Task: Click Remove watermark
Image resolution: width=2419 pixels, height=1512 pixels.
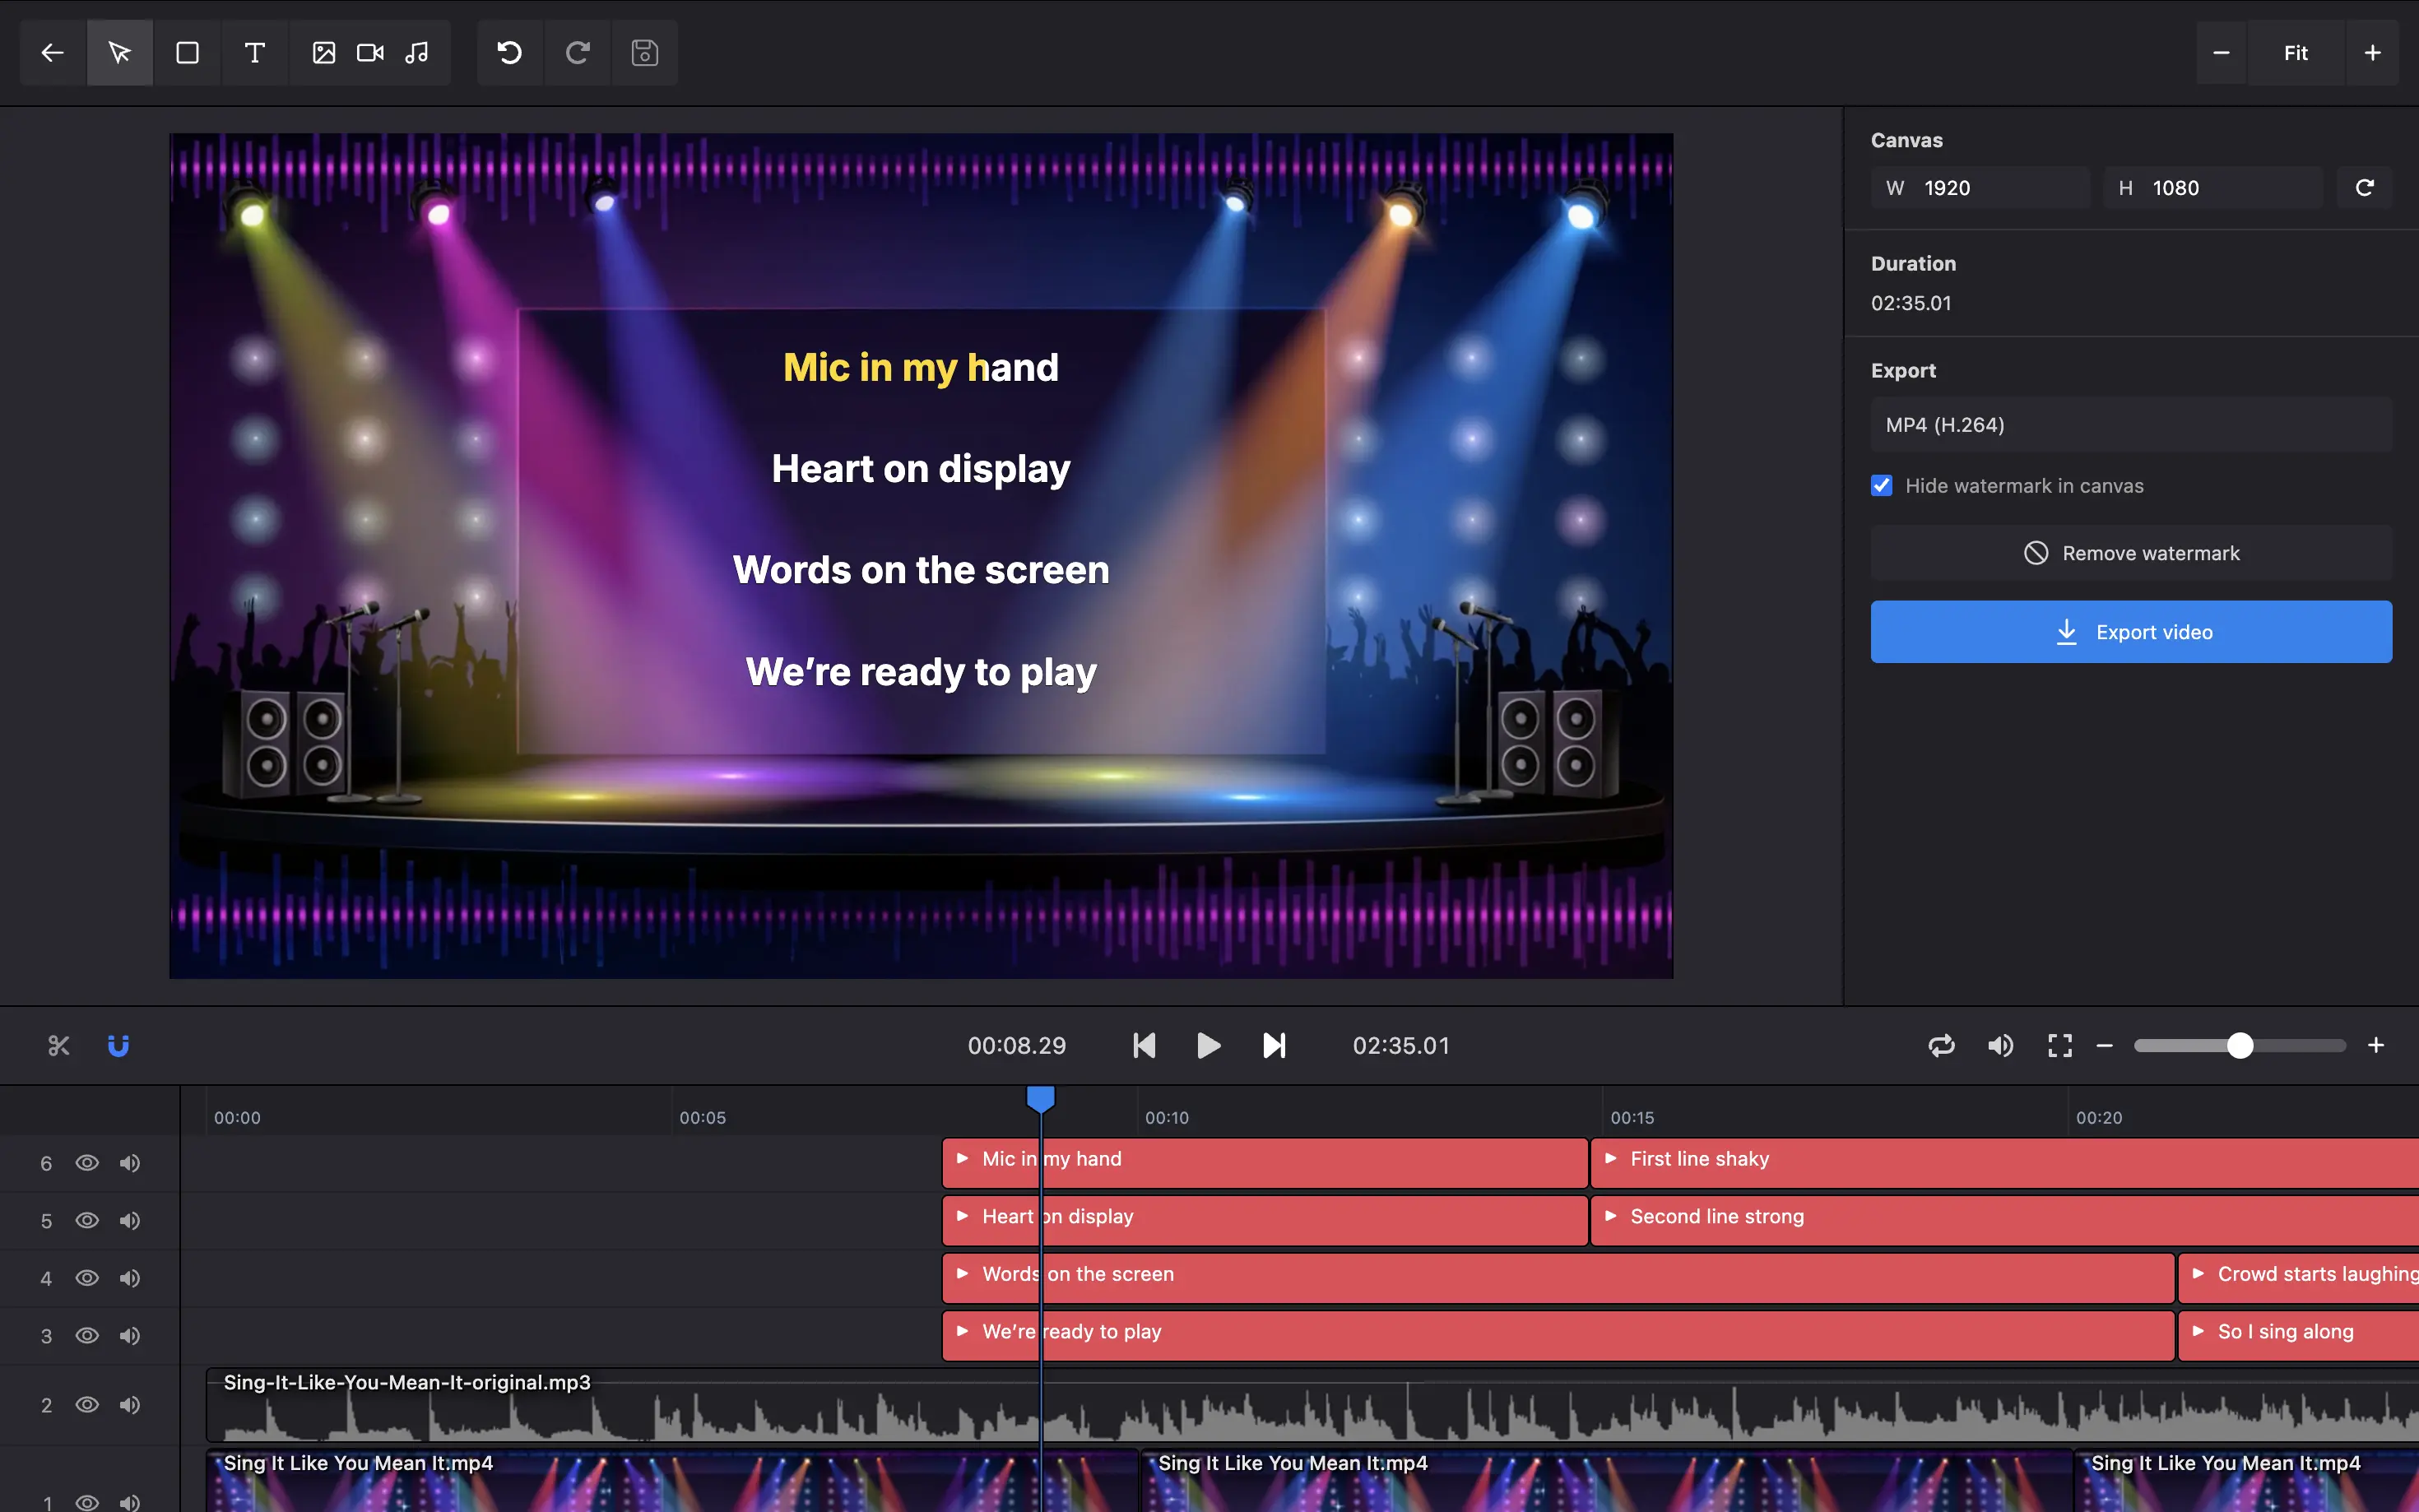Action: coord(2130,552)
